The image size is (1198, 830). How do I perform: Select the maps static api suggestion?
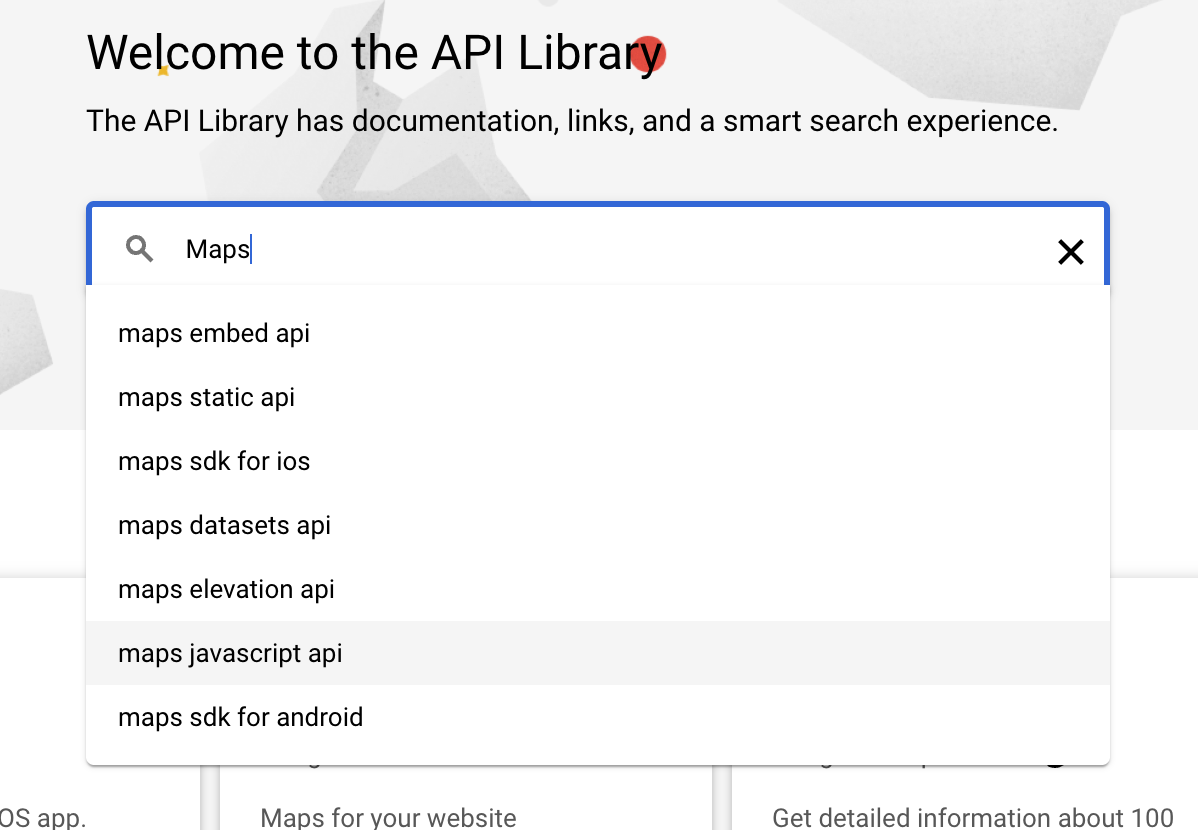coord(206,397)
